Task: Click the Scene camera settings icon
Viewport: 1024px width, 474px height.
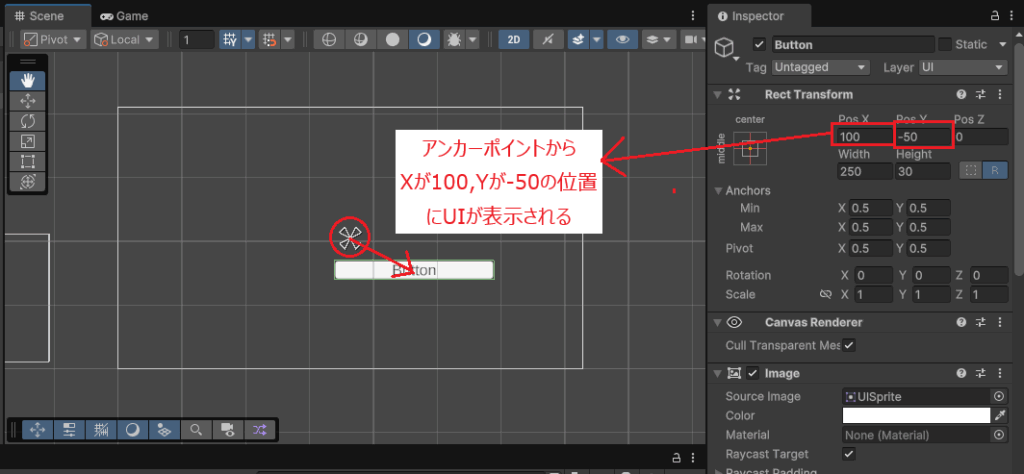Action: [690, 40]
